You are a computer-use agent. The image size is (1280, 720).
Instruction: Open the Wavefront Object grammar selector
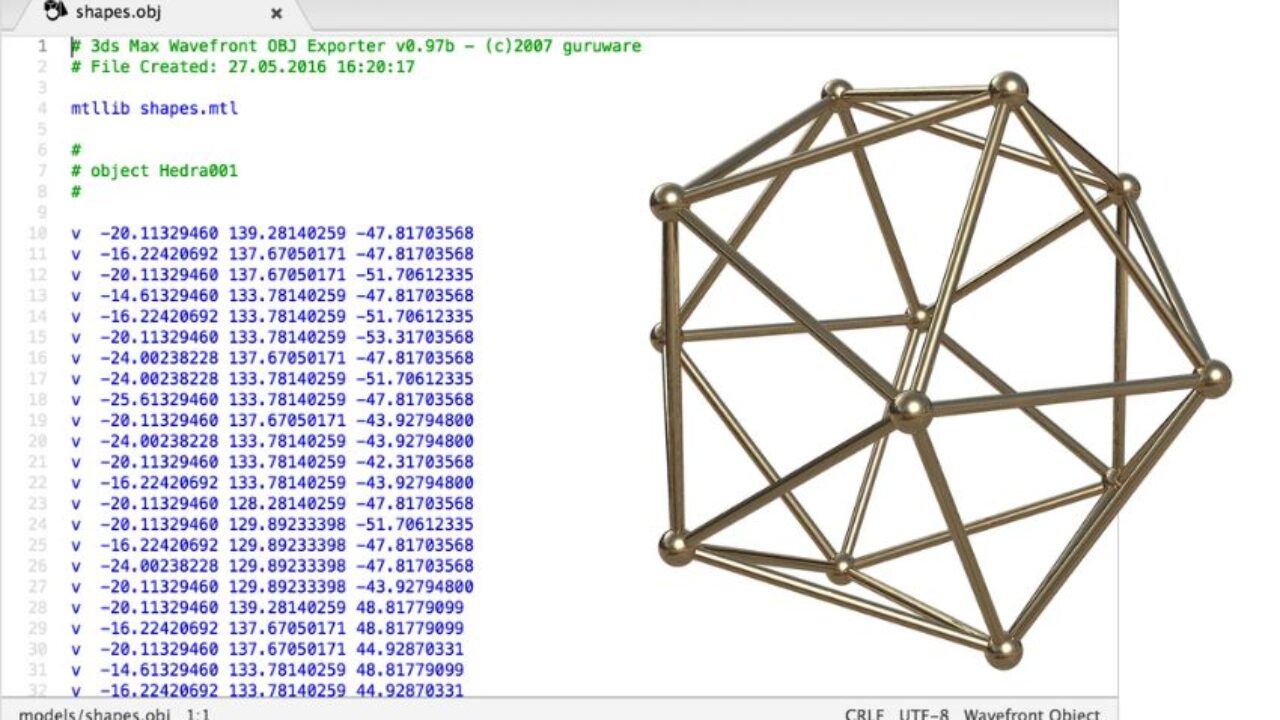(x=1032, y=714)
